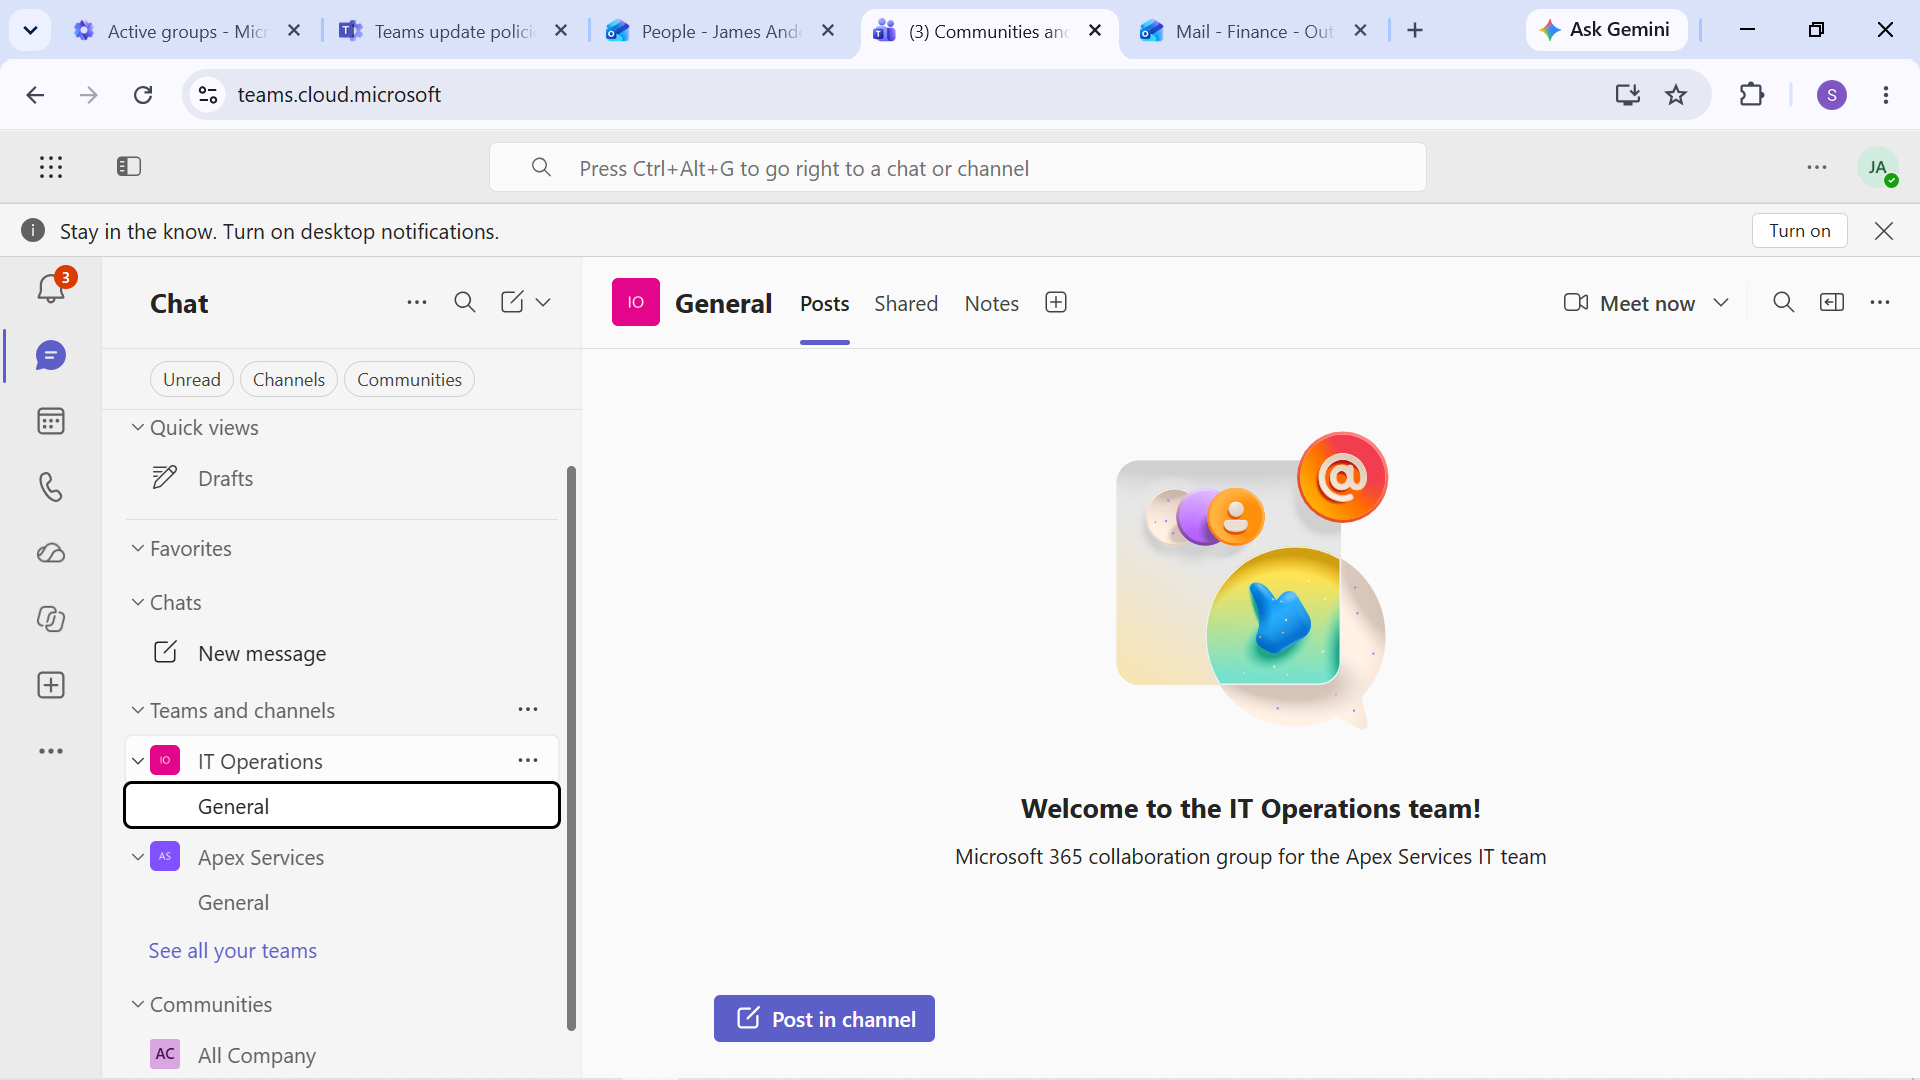
Task: Click the chat list vertical scrollbar
Action: [x=571, y=747]
